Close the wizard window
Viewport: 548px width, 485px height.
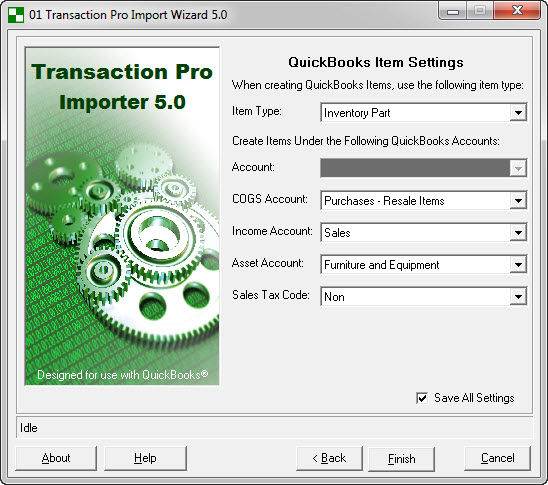tap(517, 11)
